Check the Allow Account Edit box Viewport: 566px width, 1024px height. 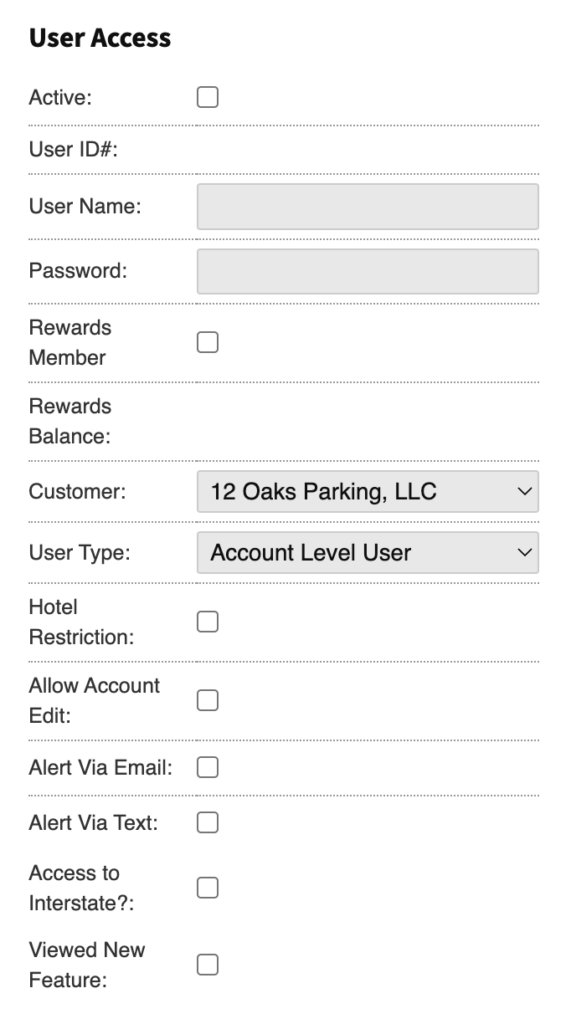pos(208,700)
